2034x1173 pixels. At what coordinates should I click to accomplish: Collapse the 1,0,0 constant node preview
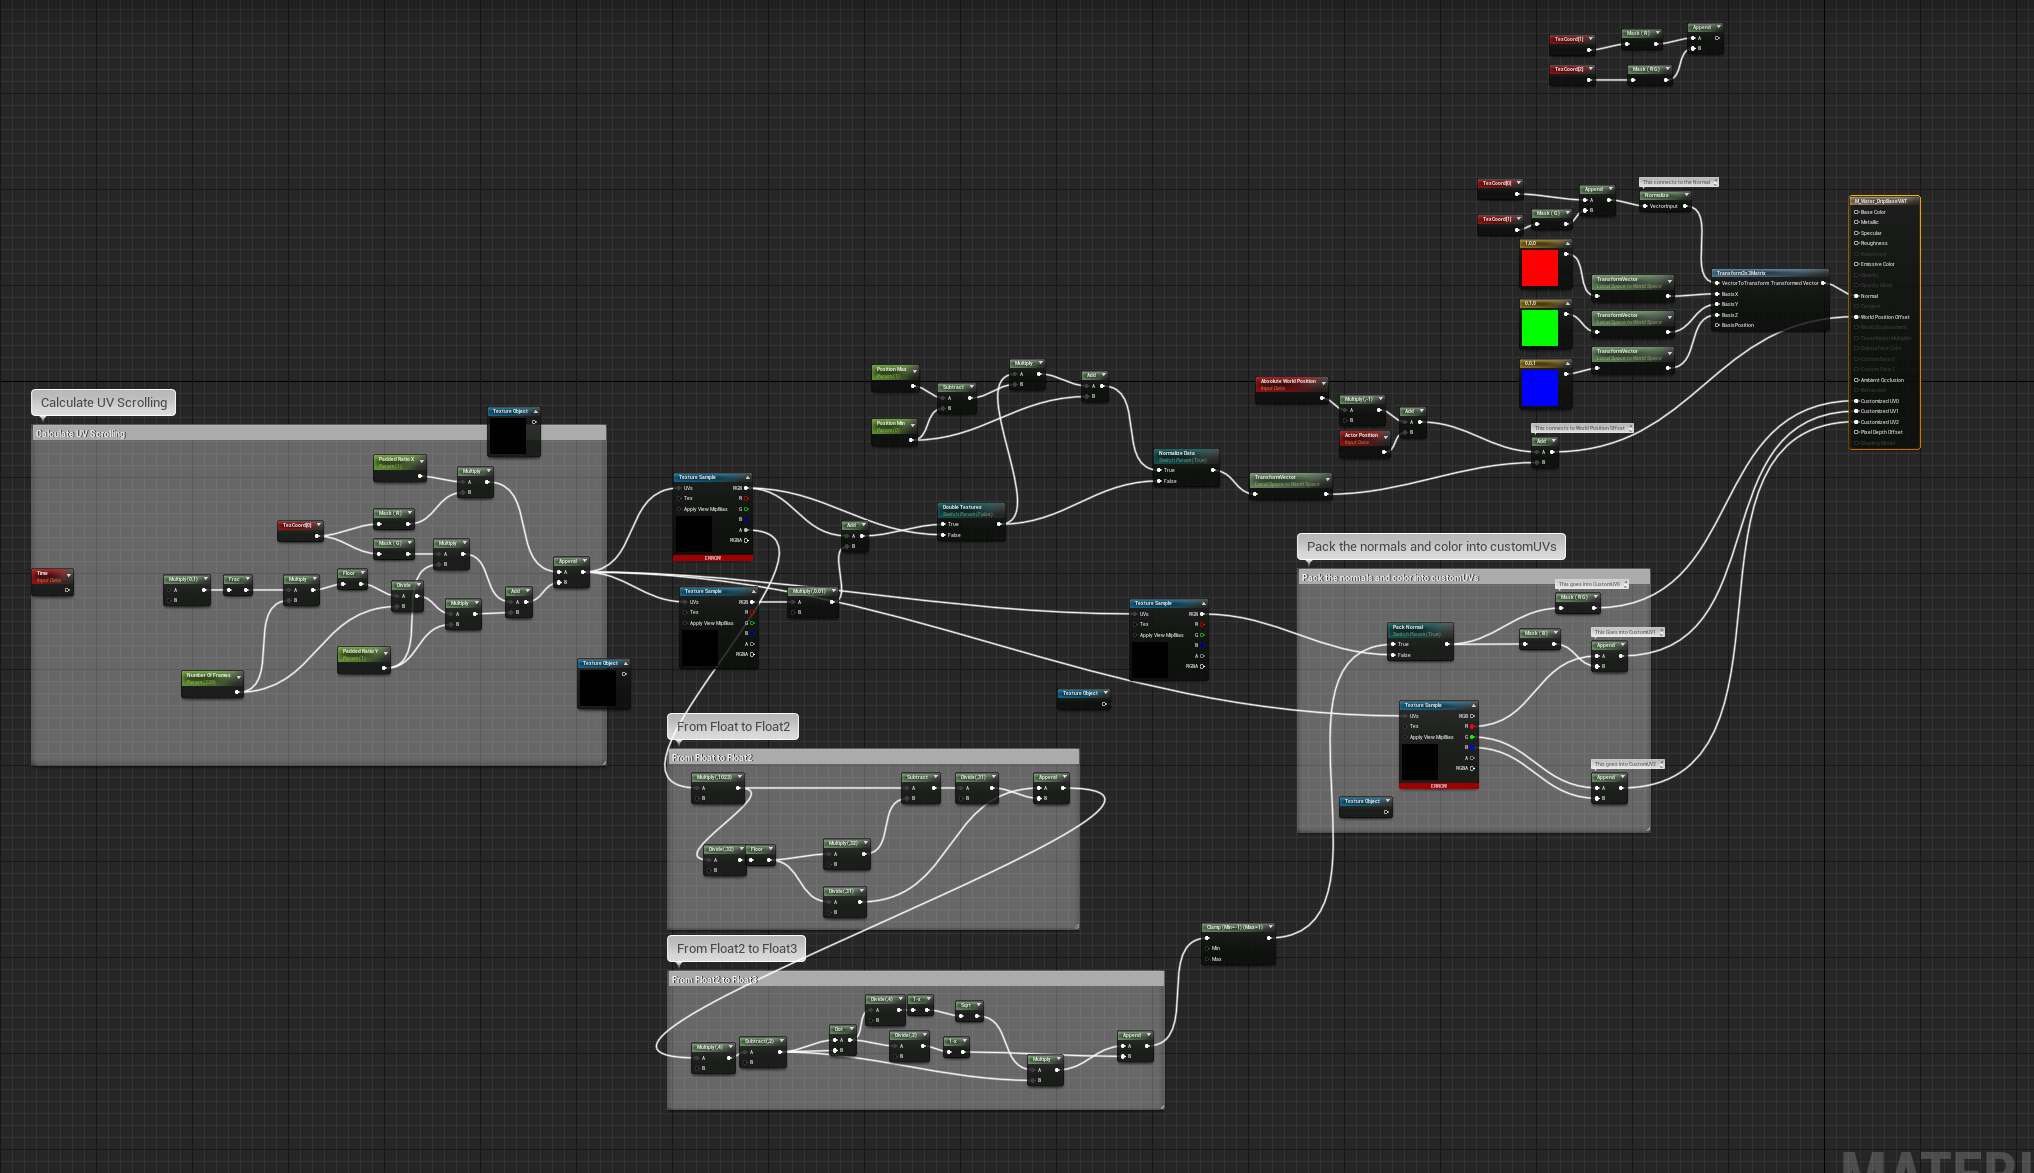[x=1567, y=244]
